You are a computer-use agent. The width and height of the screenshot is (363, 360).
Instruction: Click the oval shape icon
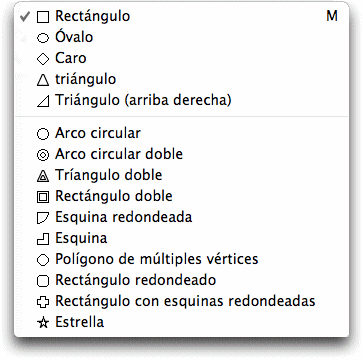(x=43, y=38)
